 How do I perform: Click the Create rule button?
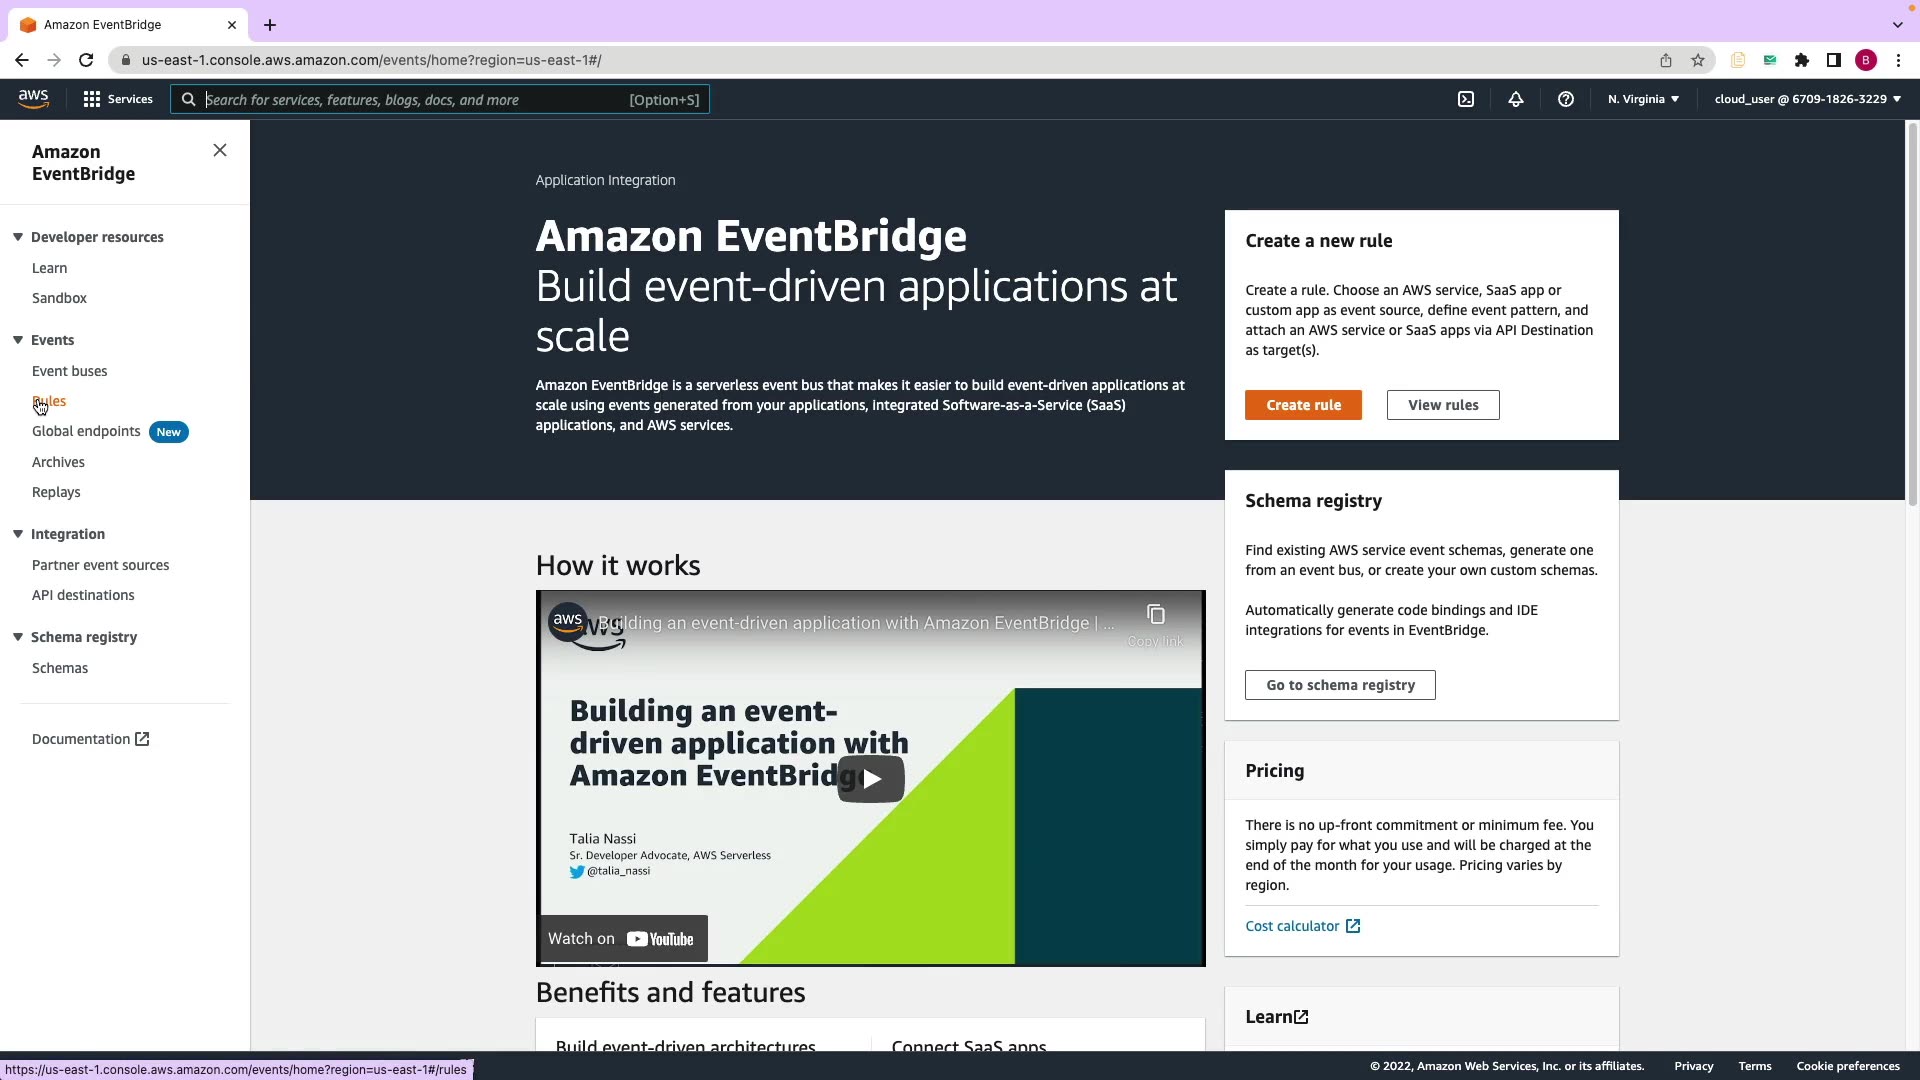tap(1303, 405)
